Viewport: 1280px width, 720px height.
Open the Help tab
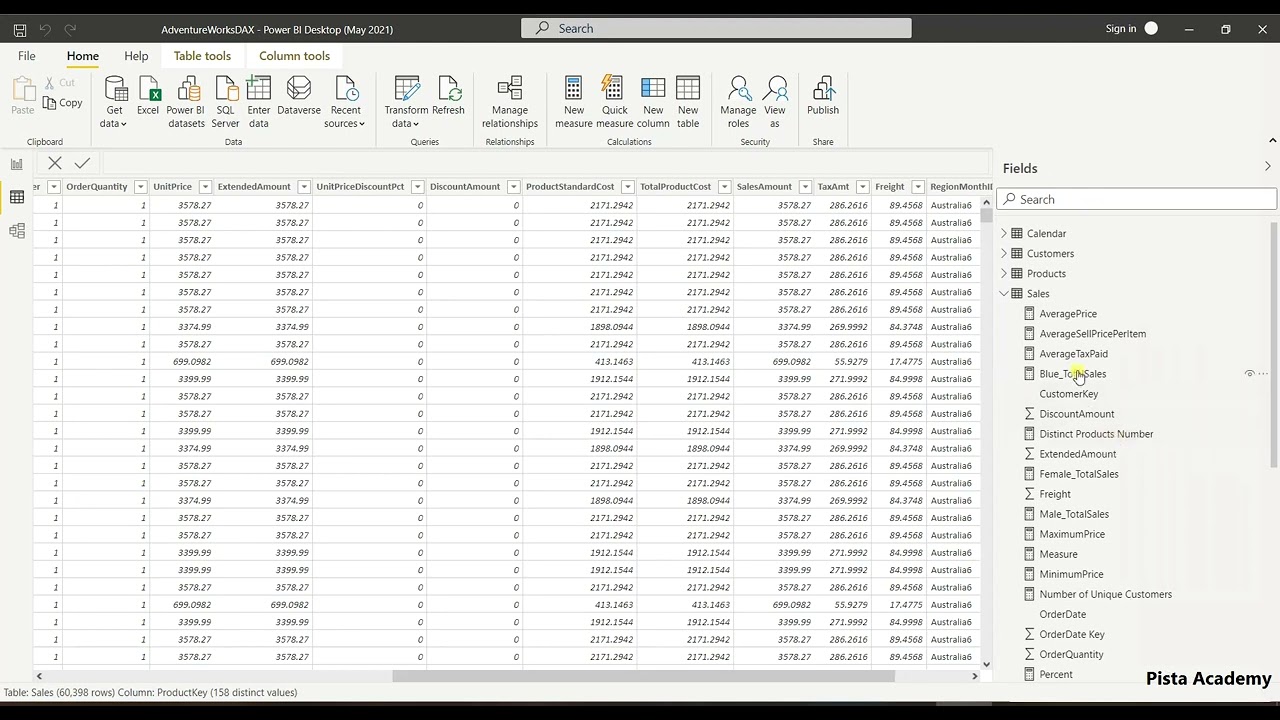[x=136, y=56]
